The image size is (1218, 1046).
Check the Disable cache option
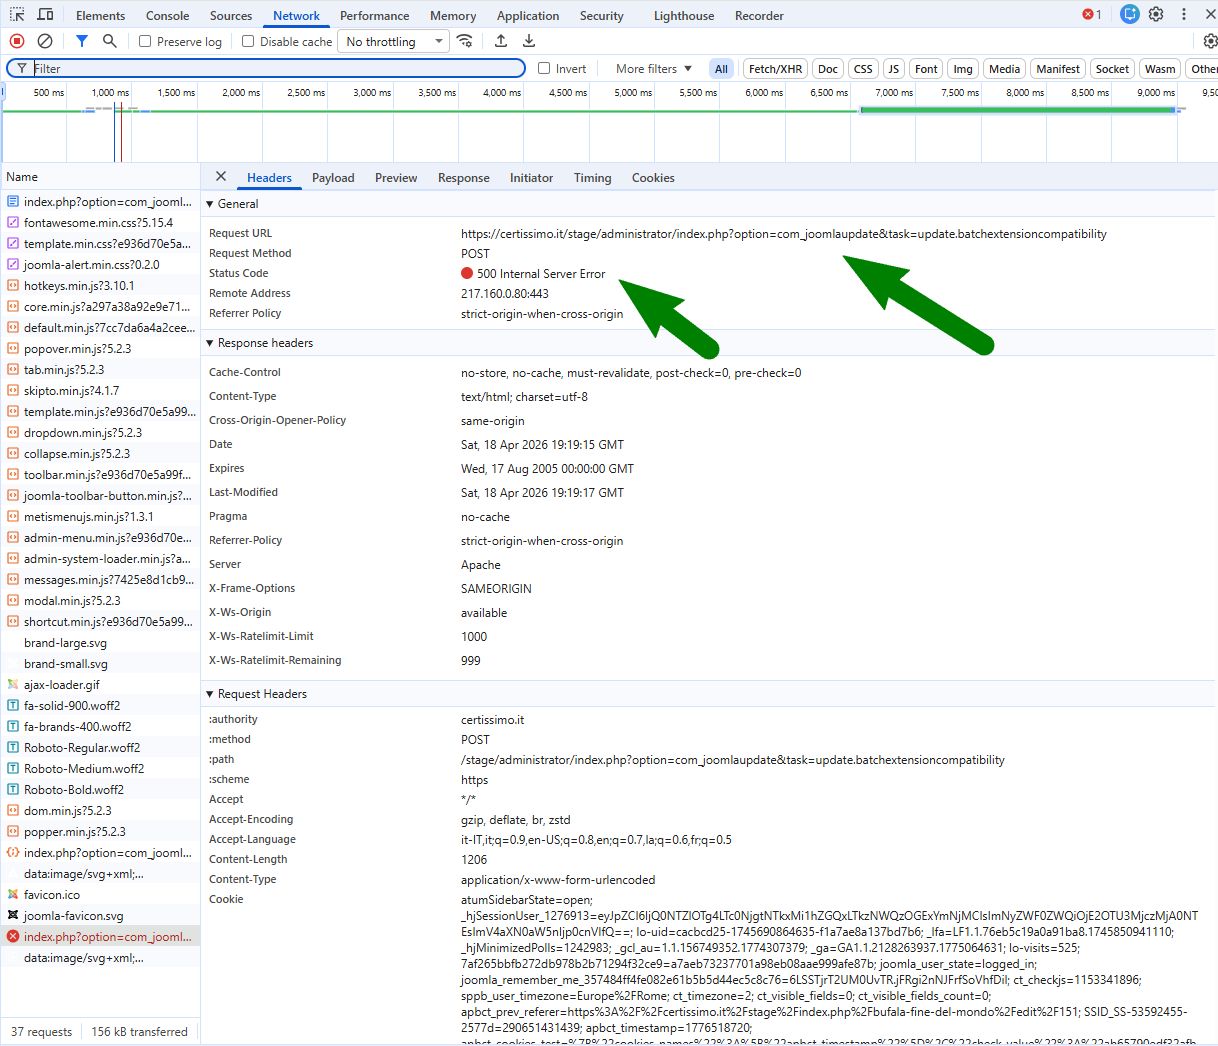point(248,42)
